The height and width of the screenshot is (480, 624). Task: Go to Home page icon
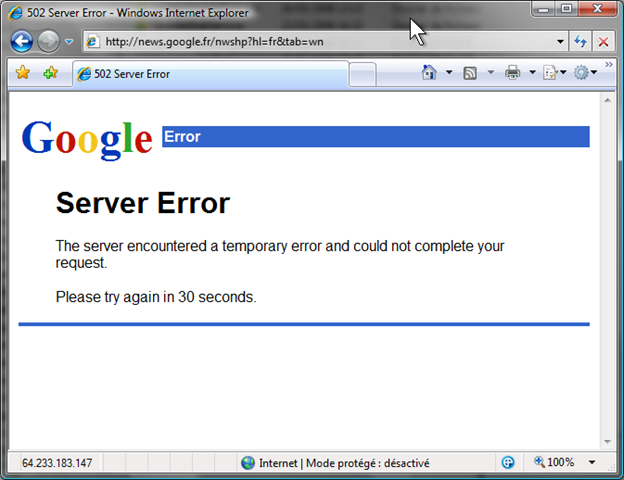tap(429, 72)
